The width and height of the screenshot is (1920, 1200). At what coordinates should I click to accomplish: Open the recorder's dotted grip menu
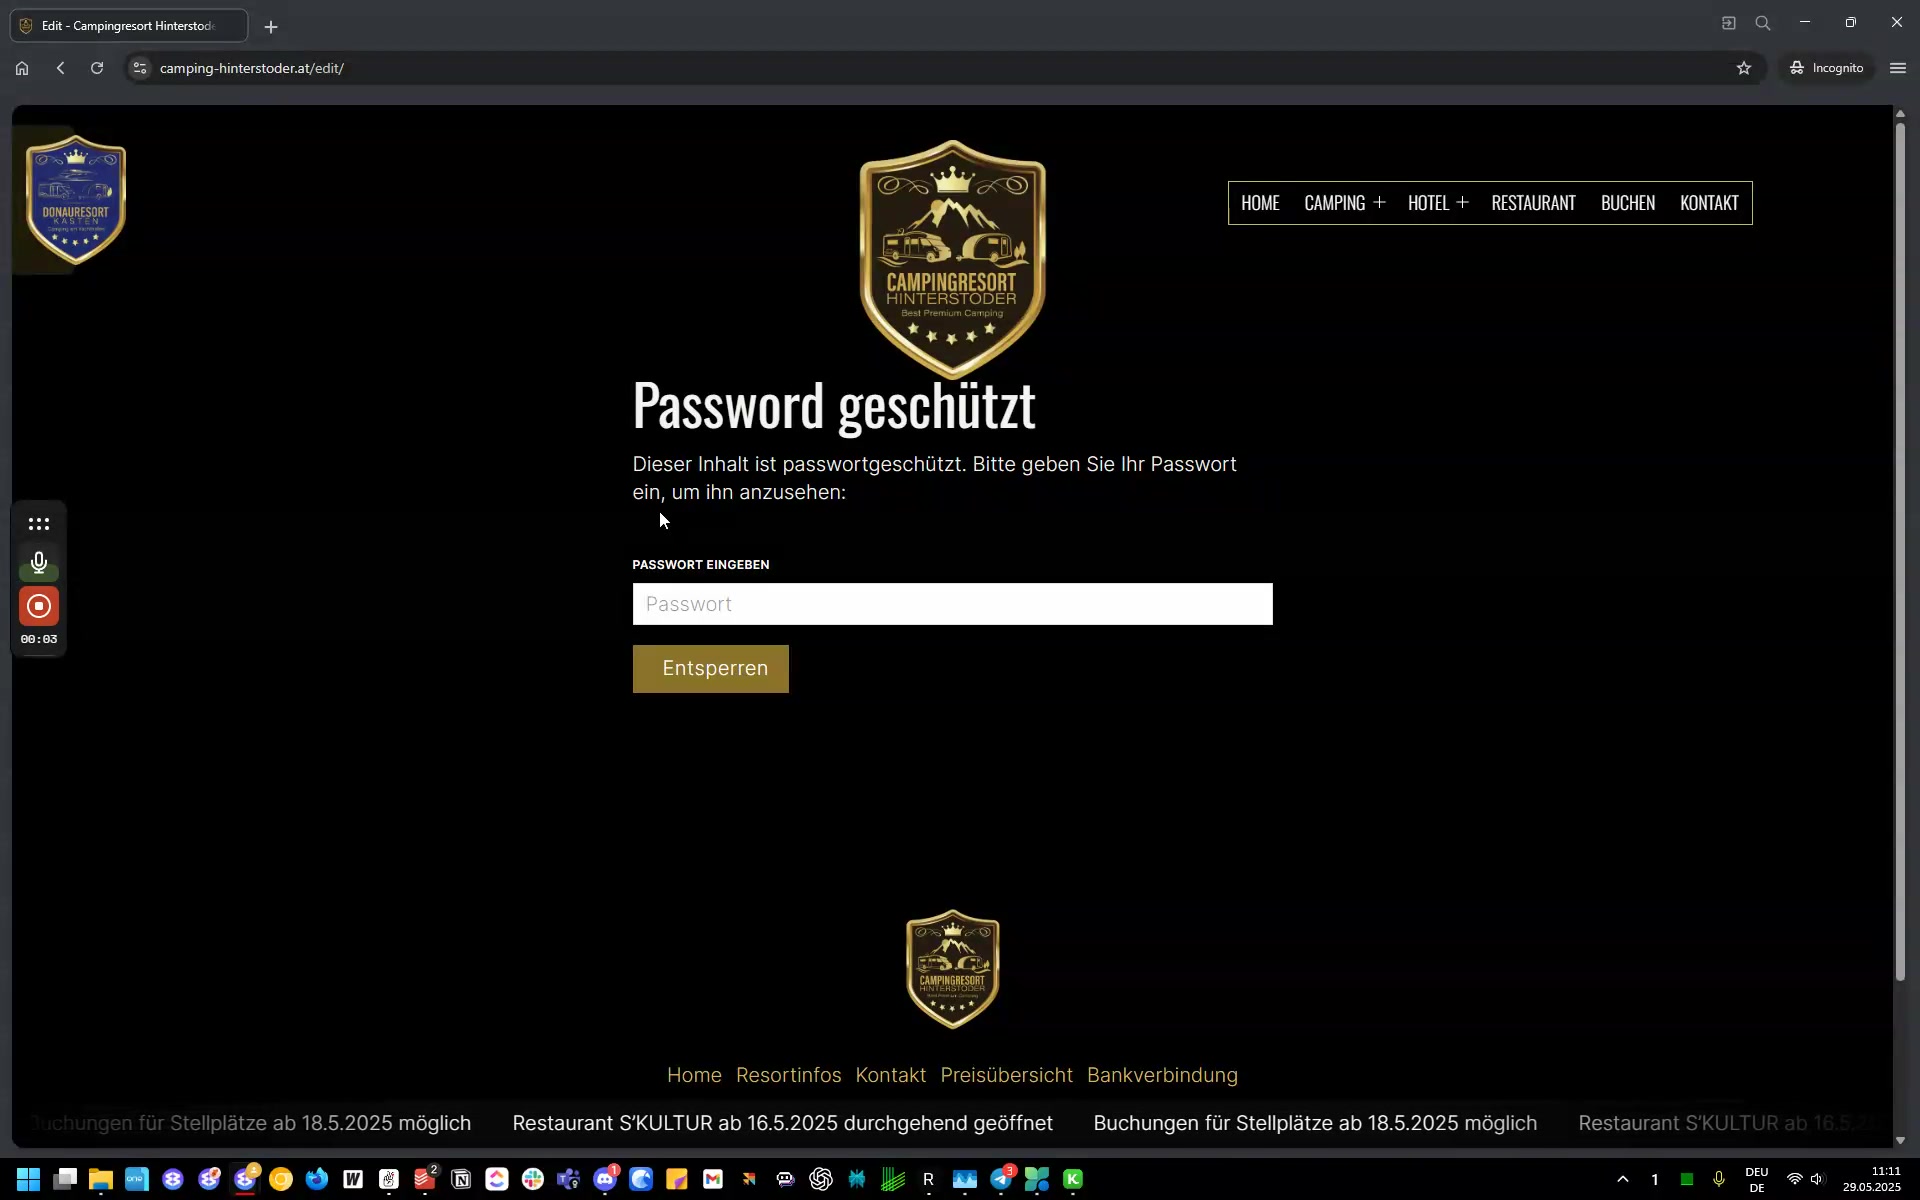(x=39, y=524)
